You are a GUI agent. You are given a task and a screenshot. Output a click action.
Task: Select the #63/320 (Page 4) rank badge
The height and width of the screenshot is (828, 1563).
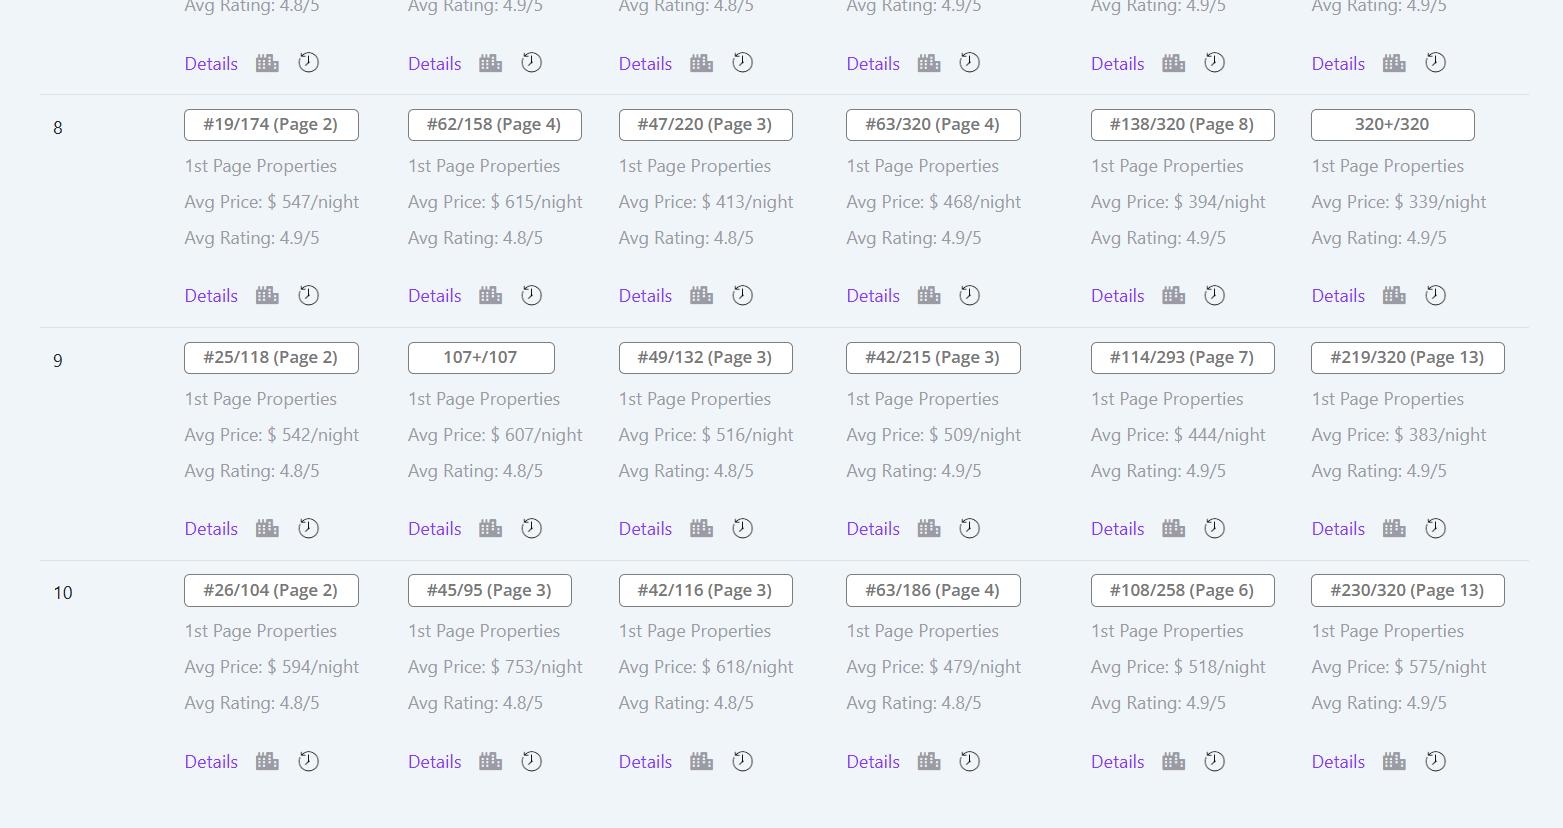point(933,125)
